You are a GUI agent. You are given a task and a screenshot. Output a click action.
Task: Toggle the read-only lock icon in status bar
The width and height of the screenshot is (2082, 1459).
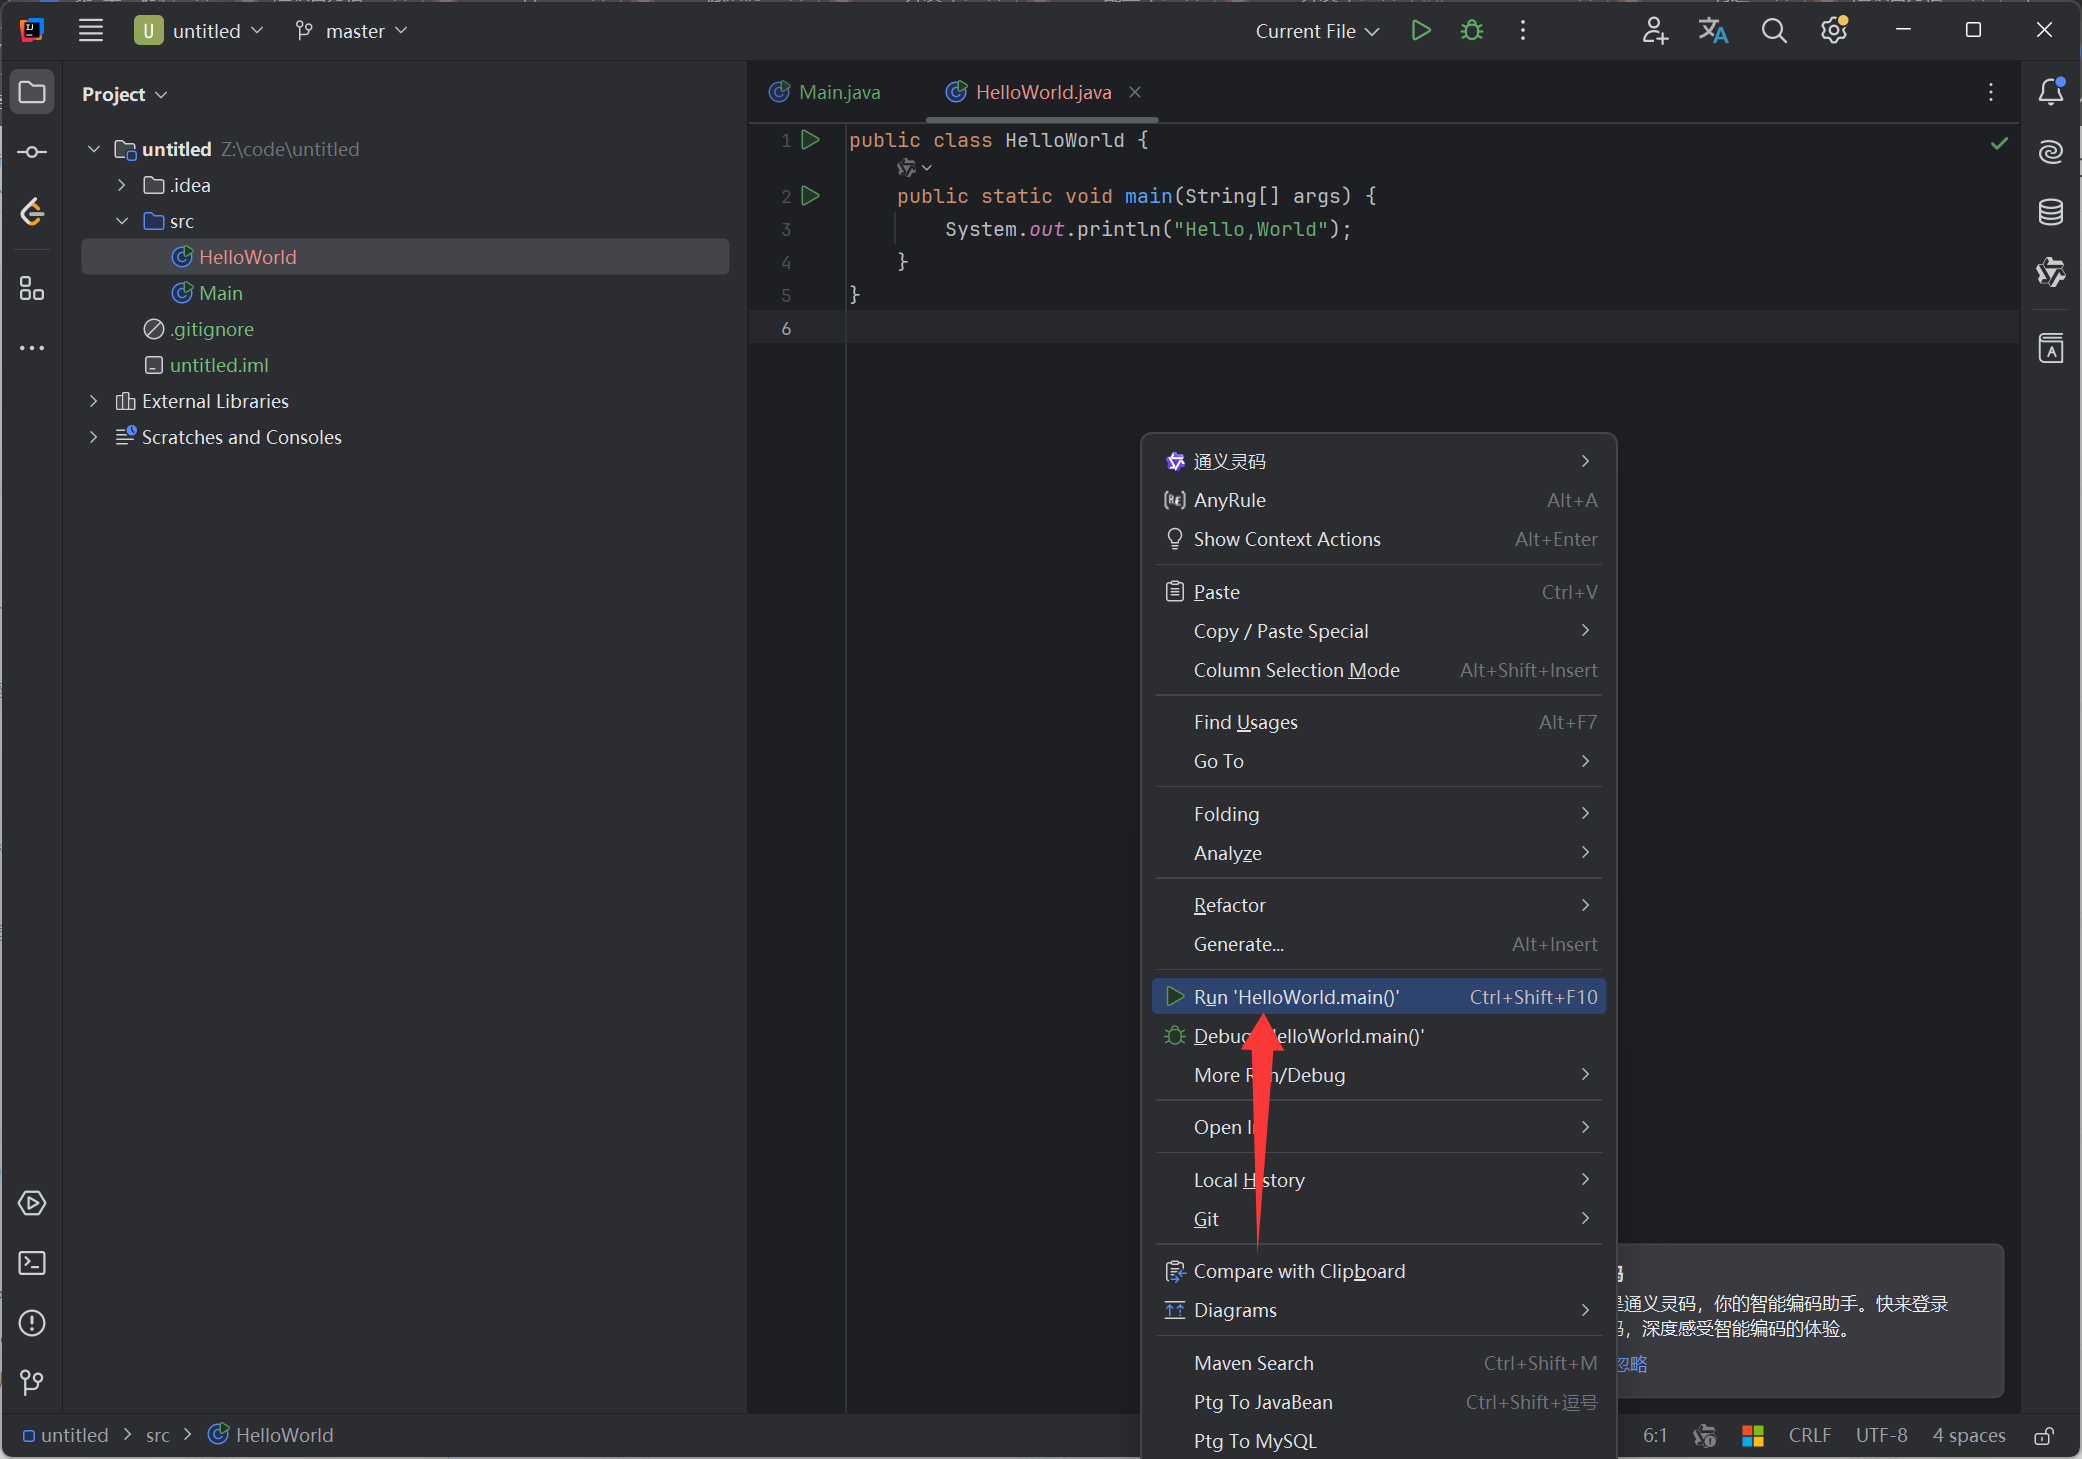tap(2043, 1436)
